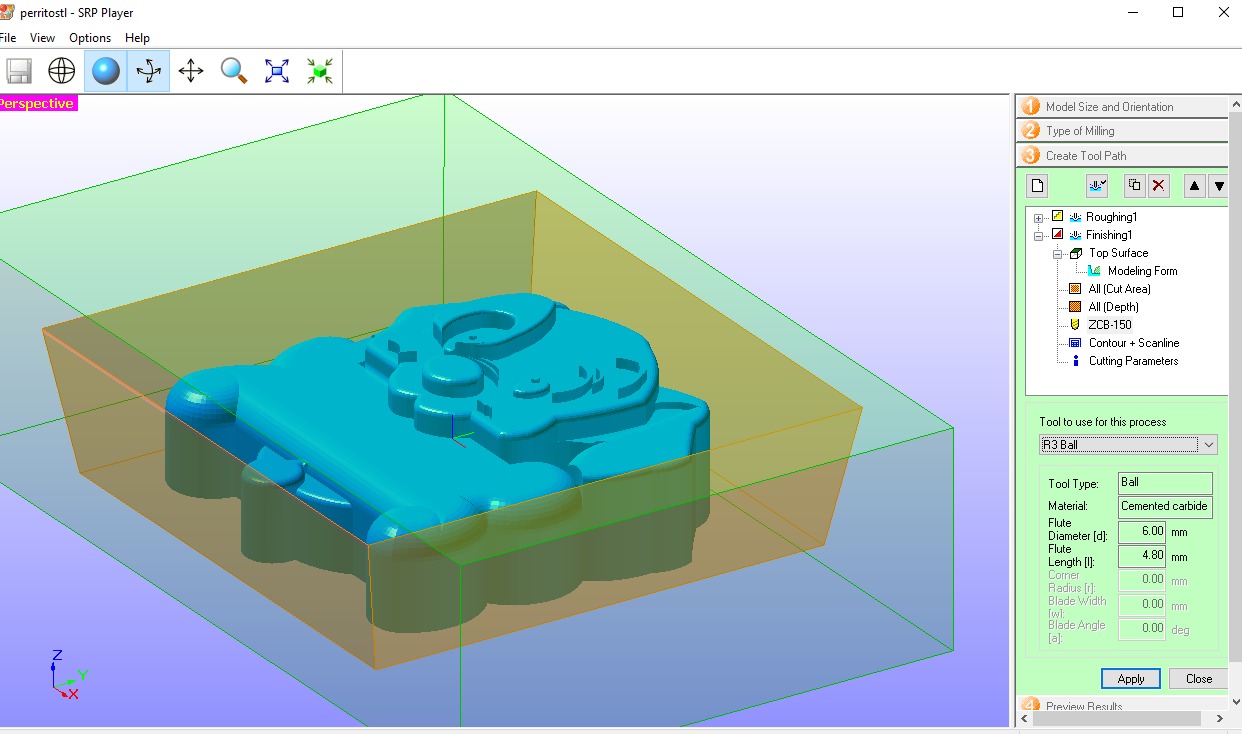Click the Apply button
The height and width of the screenshot is (734, 1242).
click(x=1131, y=678)
